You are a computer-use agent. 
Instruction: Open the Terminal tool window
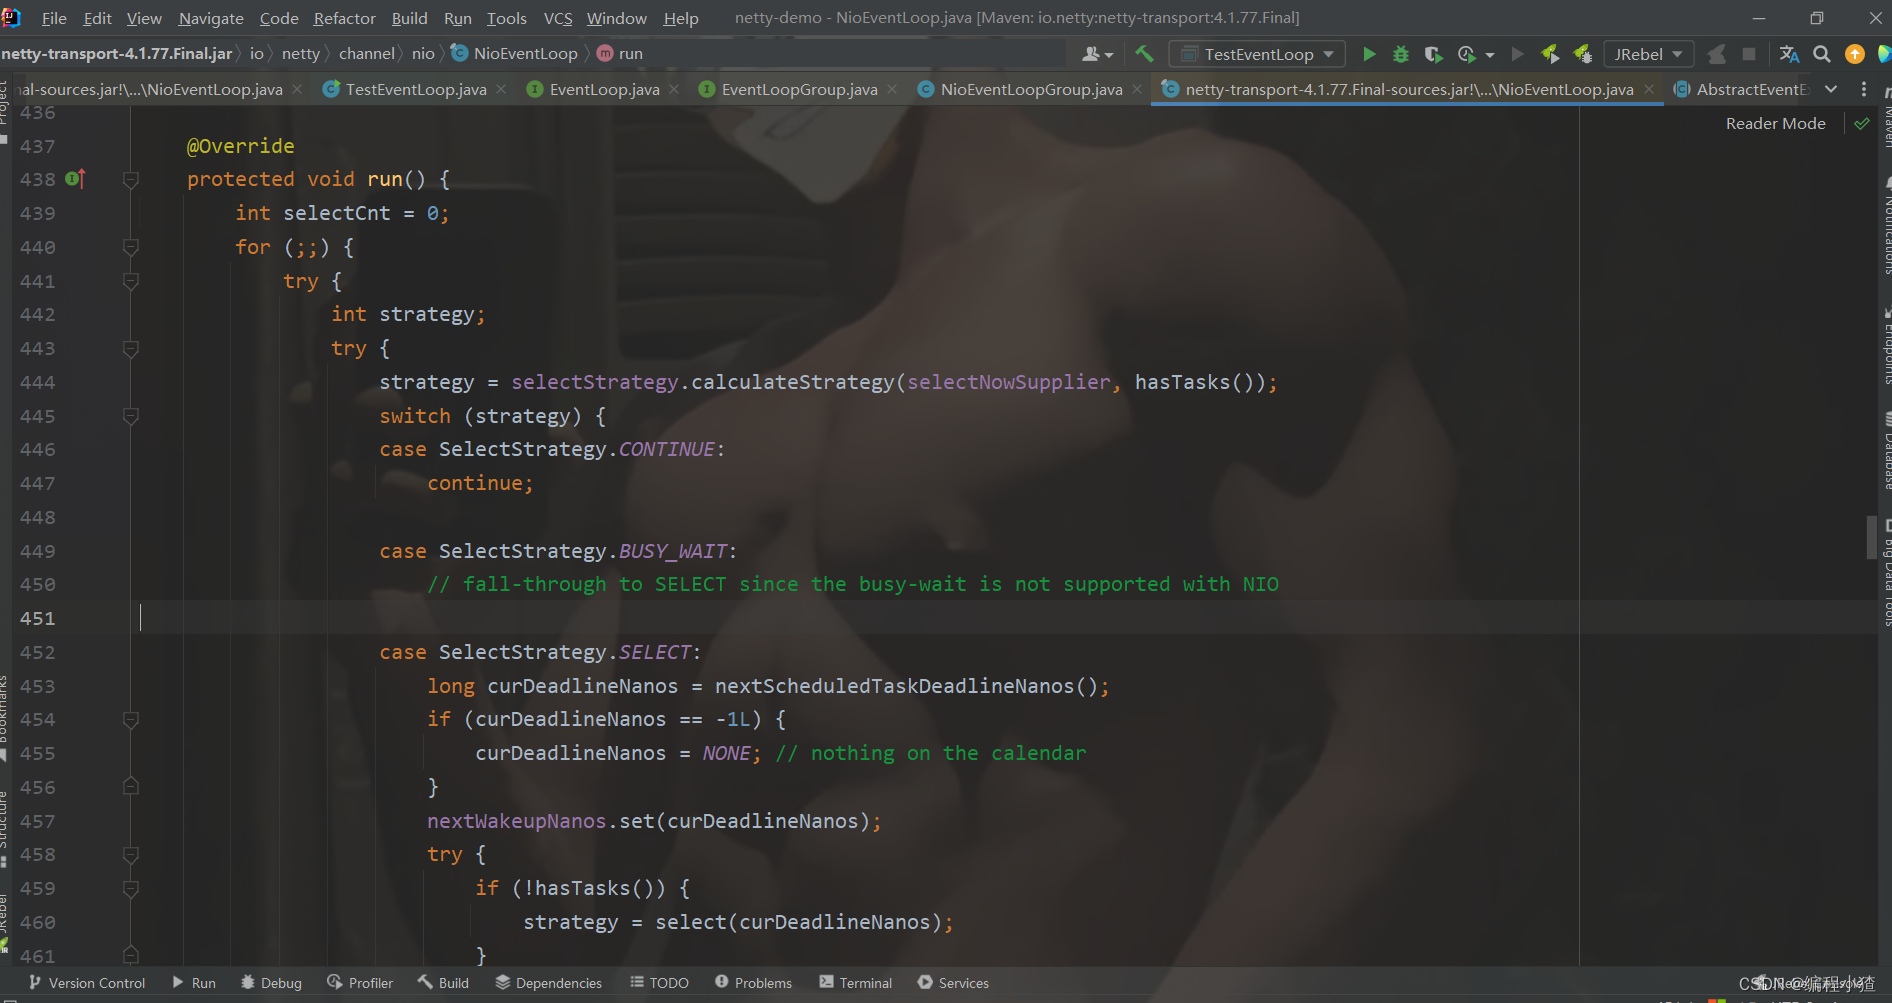point(855,982)
